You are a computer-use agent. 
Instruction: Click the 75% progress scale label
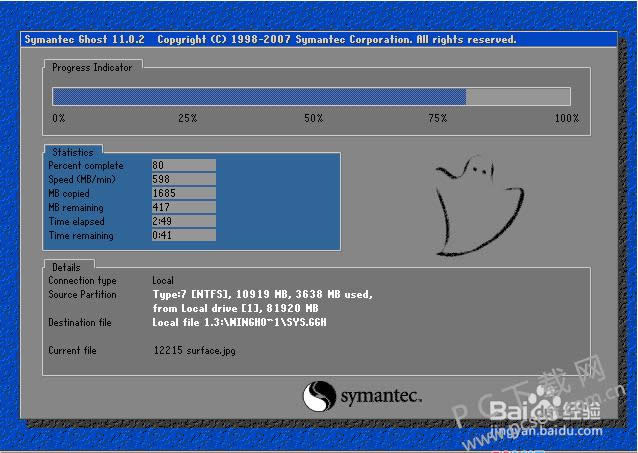point(438,118)
